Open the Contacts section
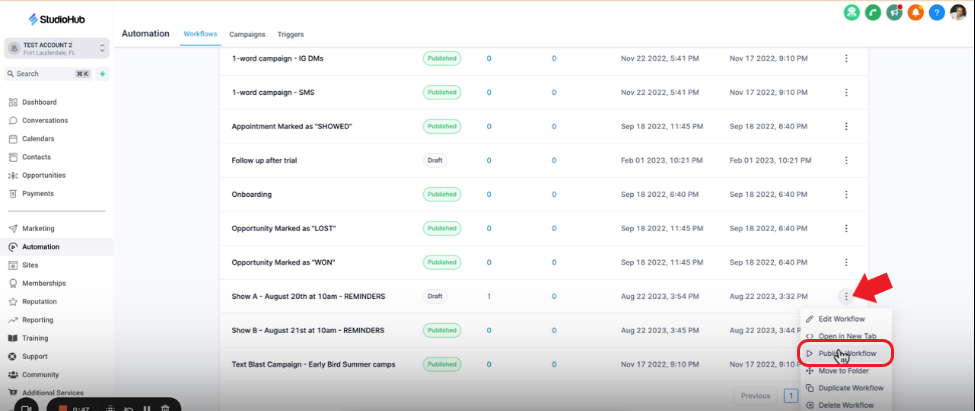Screen dimensions: 975x411 36,157
